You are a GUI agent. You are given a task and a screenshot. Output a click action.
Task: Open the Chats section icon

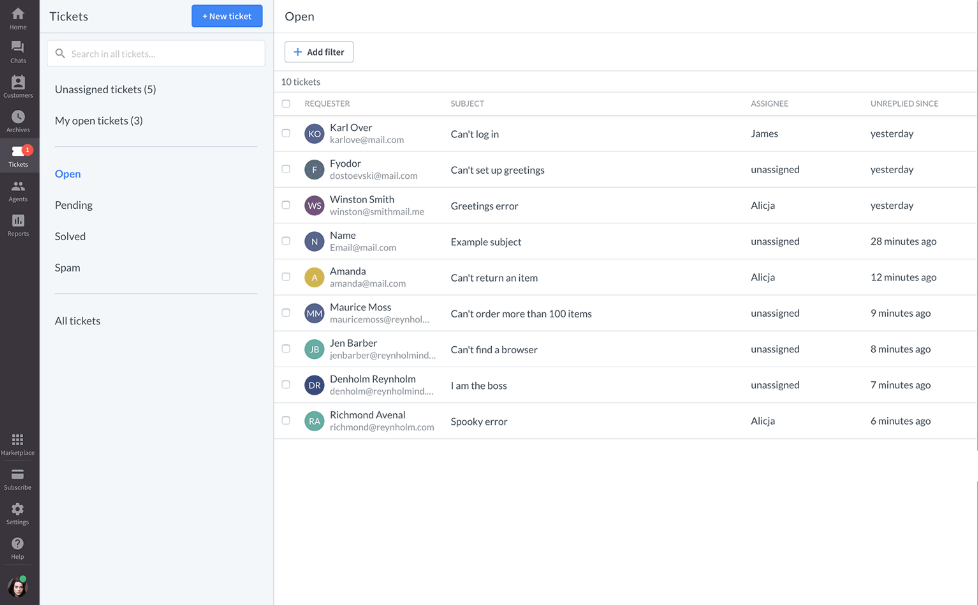tap(18, 50)
